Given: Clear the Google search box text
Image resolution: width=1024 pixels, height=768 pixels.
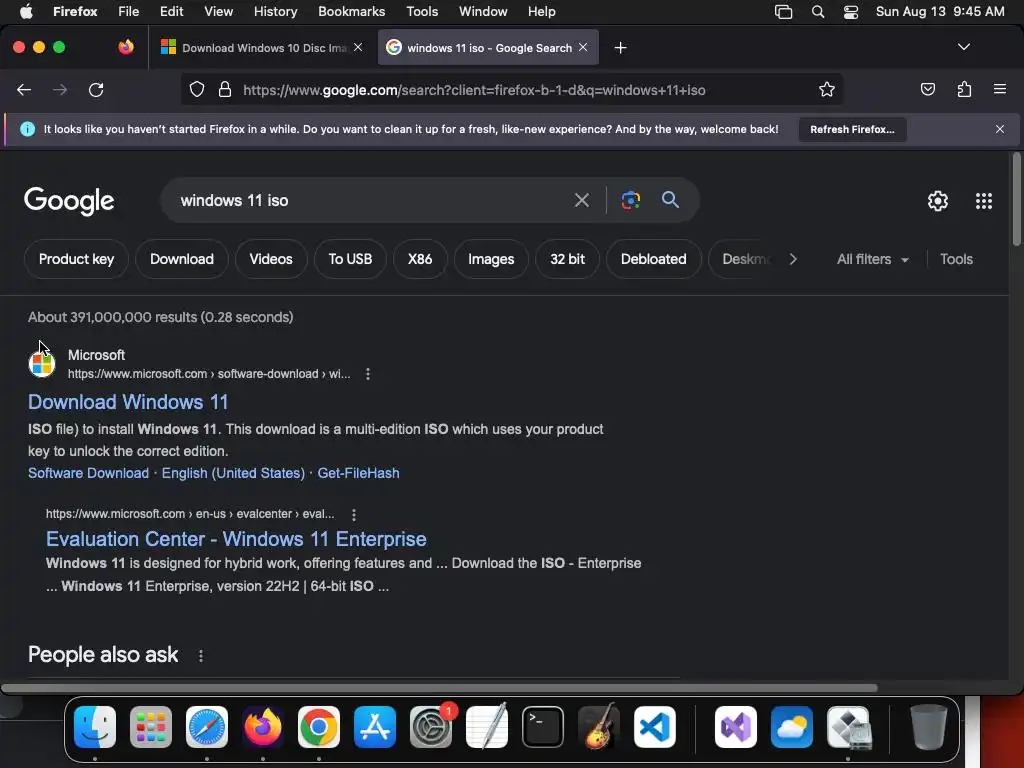Looking at the screenshot, I should (581, 200).
